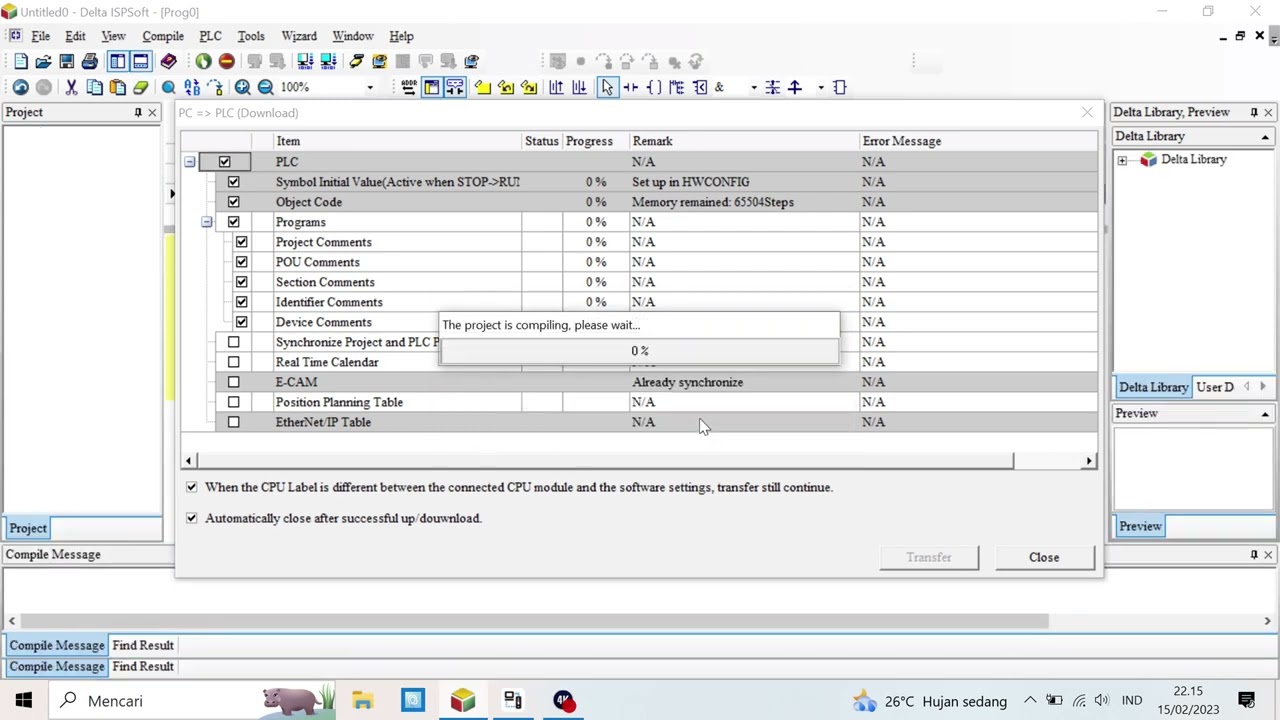
Task: Close the download dialog with X
Action: click(1087, 113)
